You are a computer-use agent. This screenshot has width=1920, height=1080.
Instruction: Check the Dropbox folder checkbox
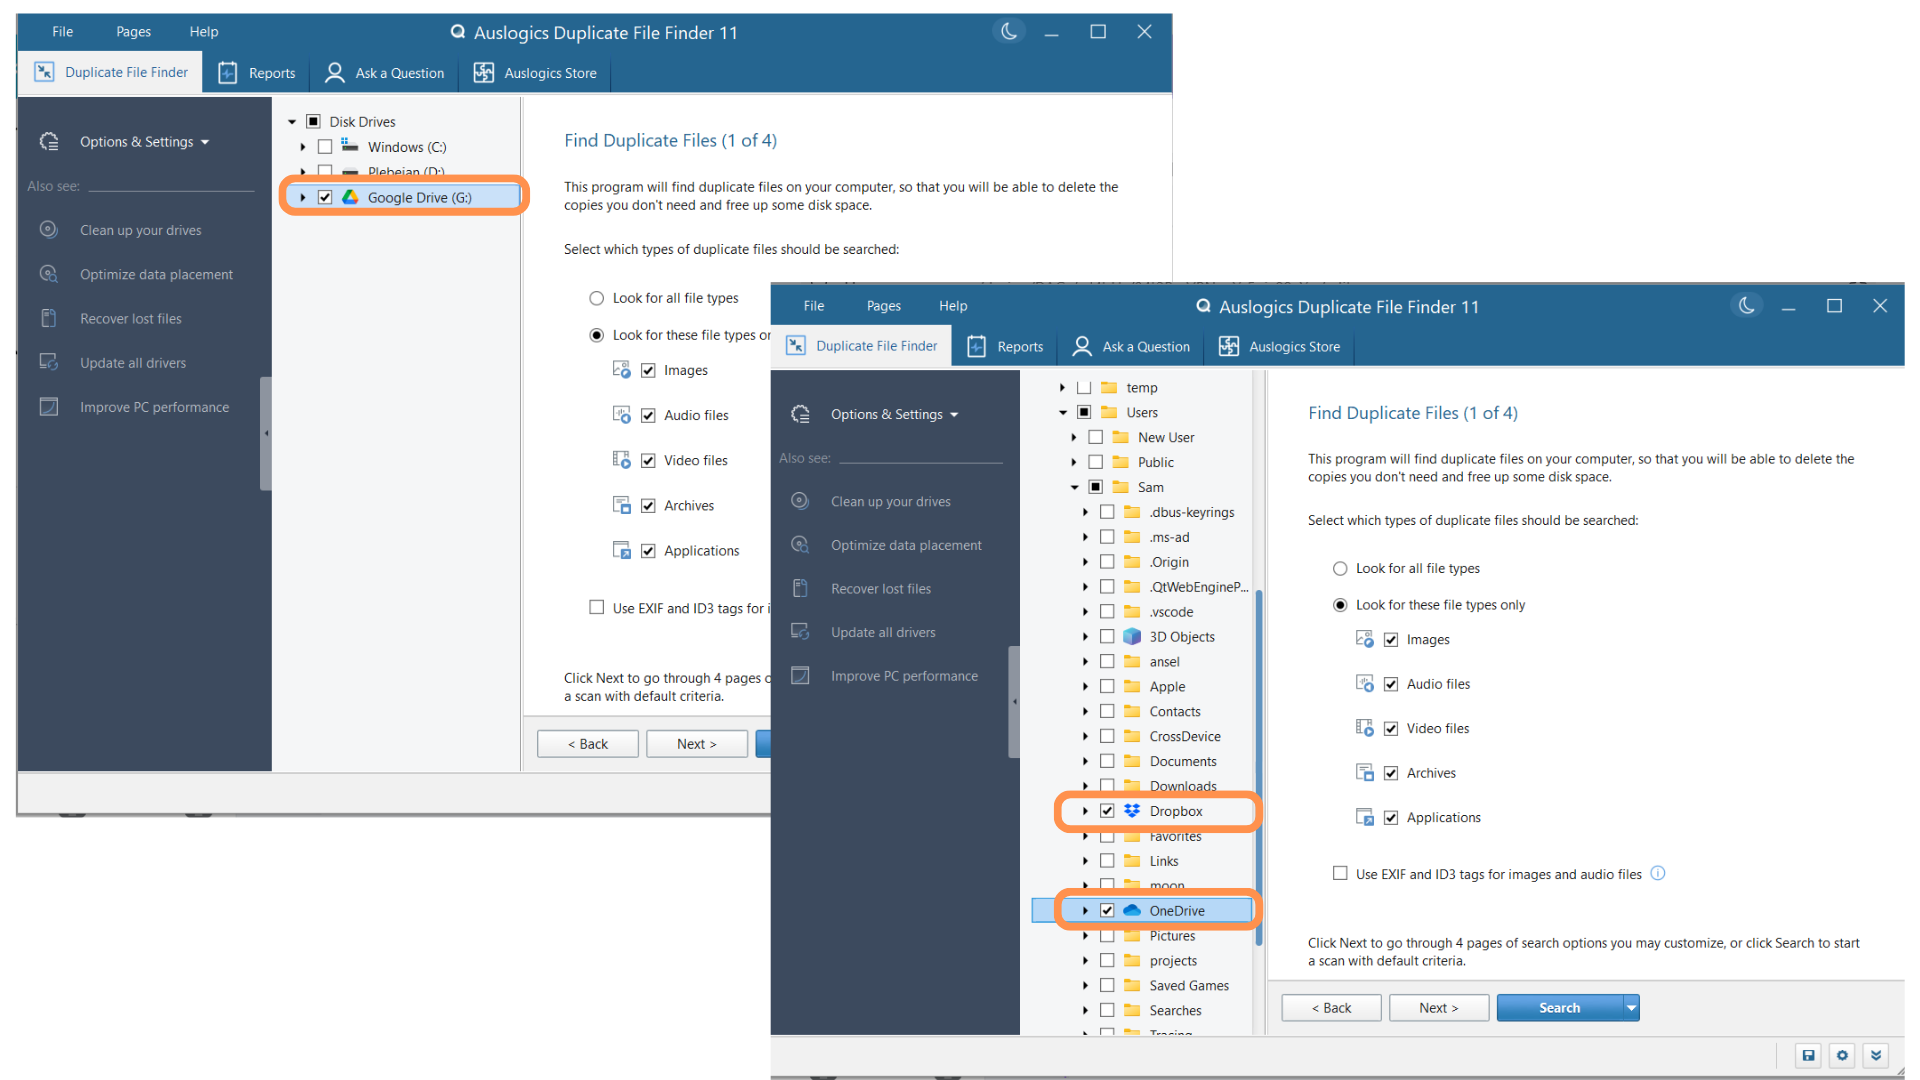click(x=1107, y=811)
